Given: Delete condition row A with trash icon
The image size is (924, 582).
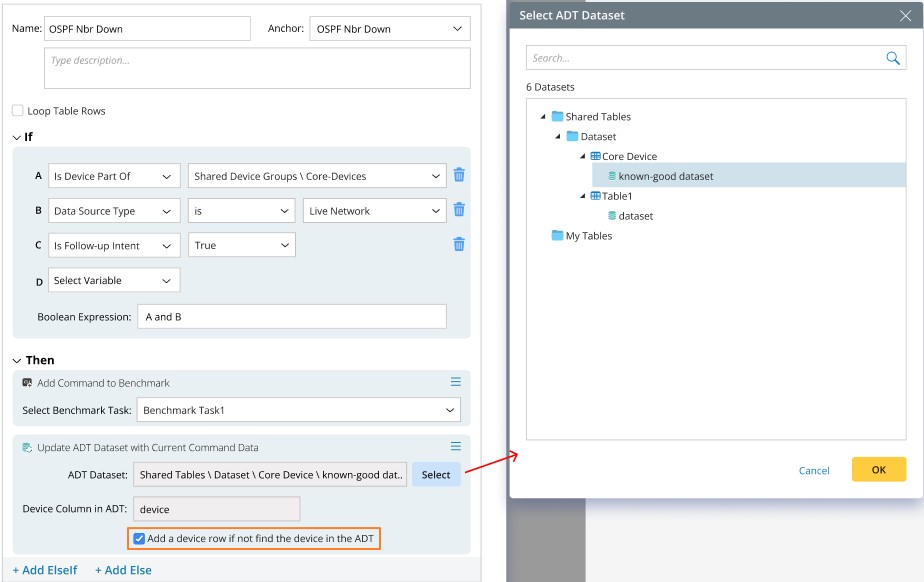Looking at the screenshot, I should [459, 175].
